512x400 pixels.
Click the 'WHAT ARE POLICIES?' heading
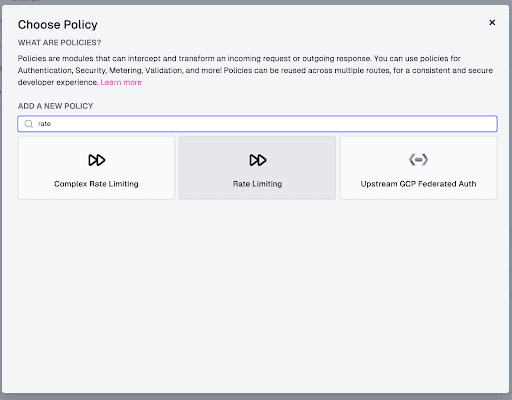(x=59, y=43)
